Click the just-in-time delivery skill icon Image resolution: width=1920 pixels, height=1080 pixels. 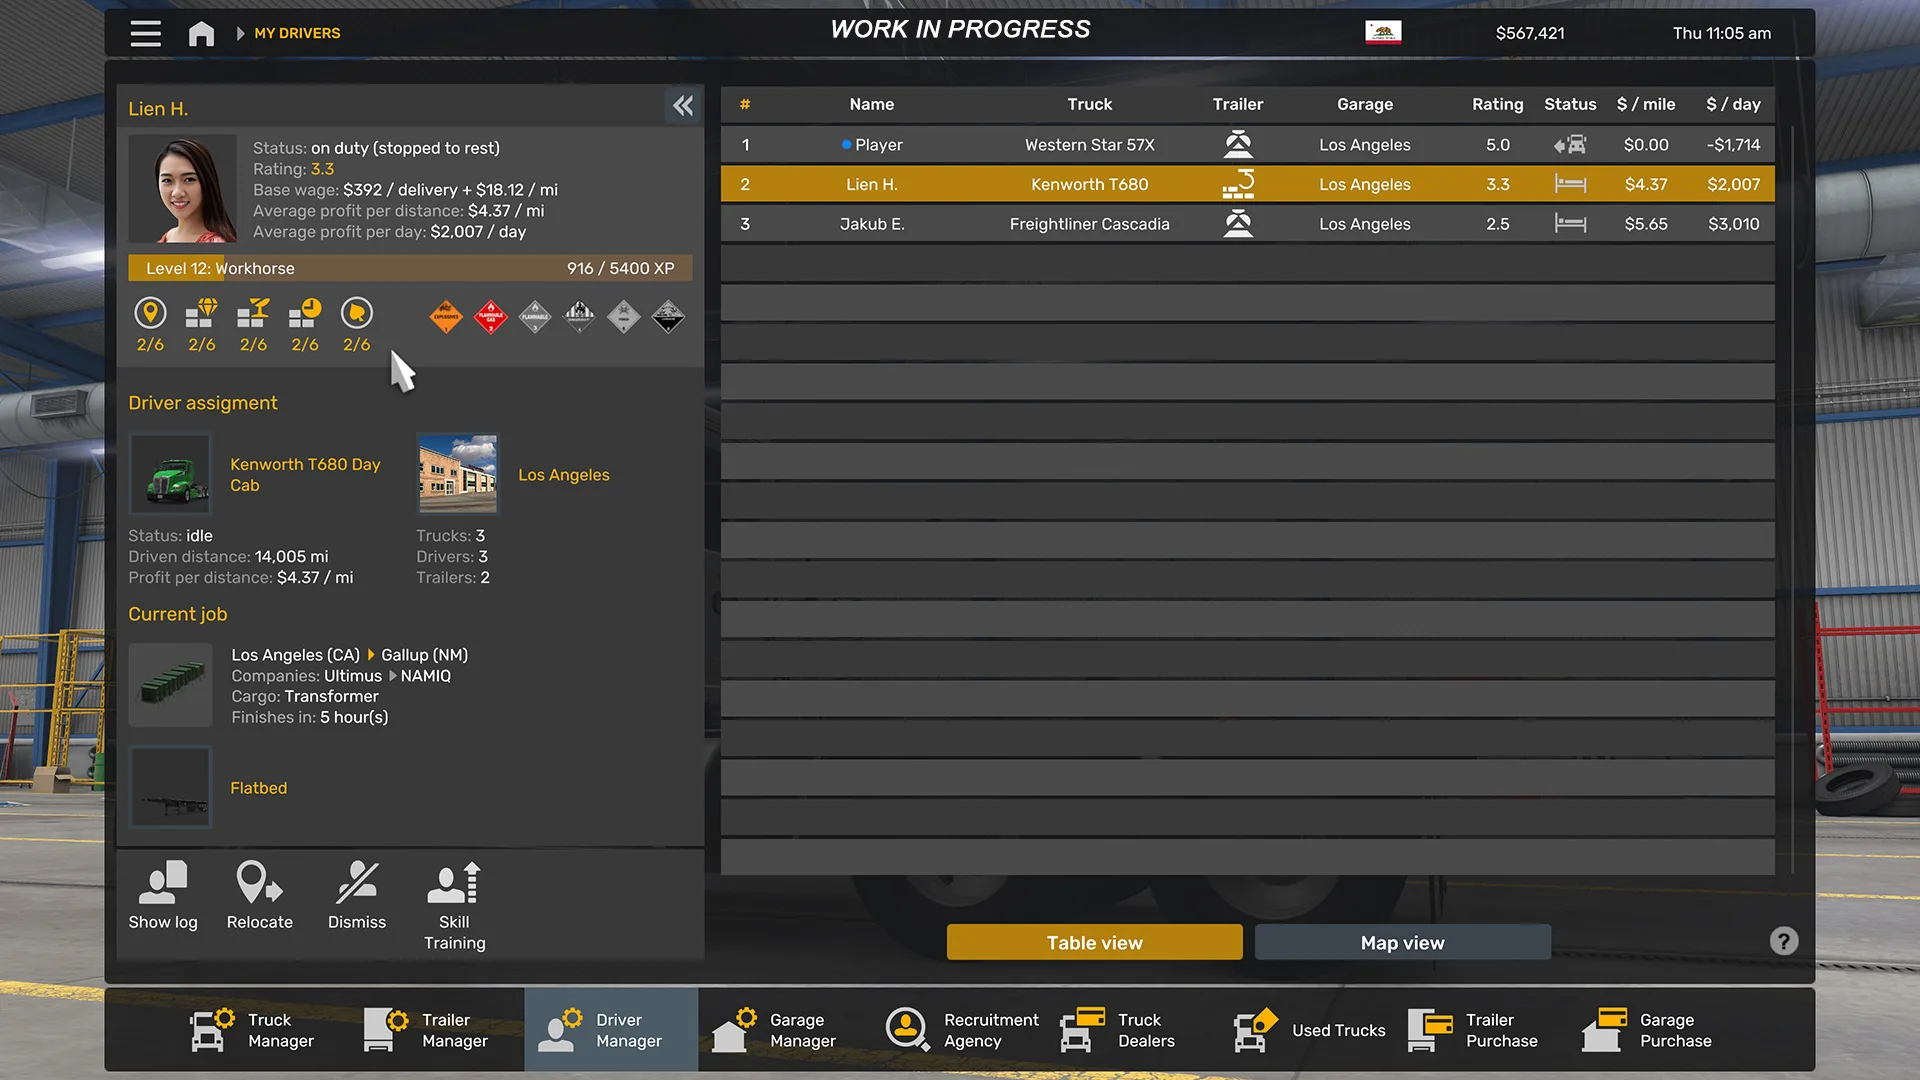(x=305, y=314)
